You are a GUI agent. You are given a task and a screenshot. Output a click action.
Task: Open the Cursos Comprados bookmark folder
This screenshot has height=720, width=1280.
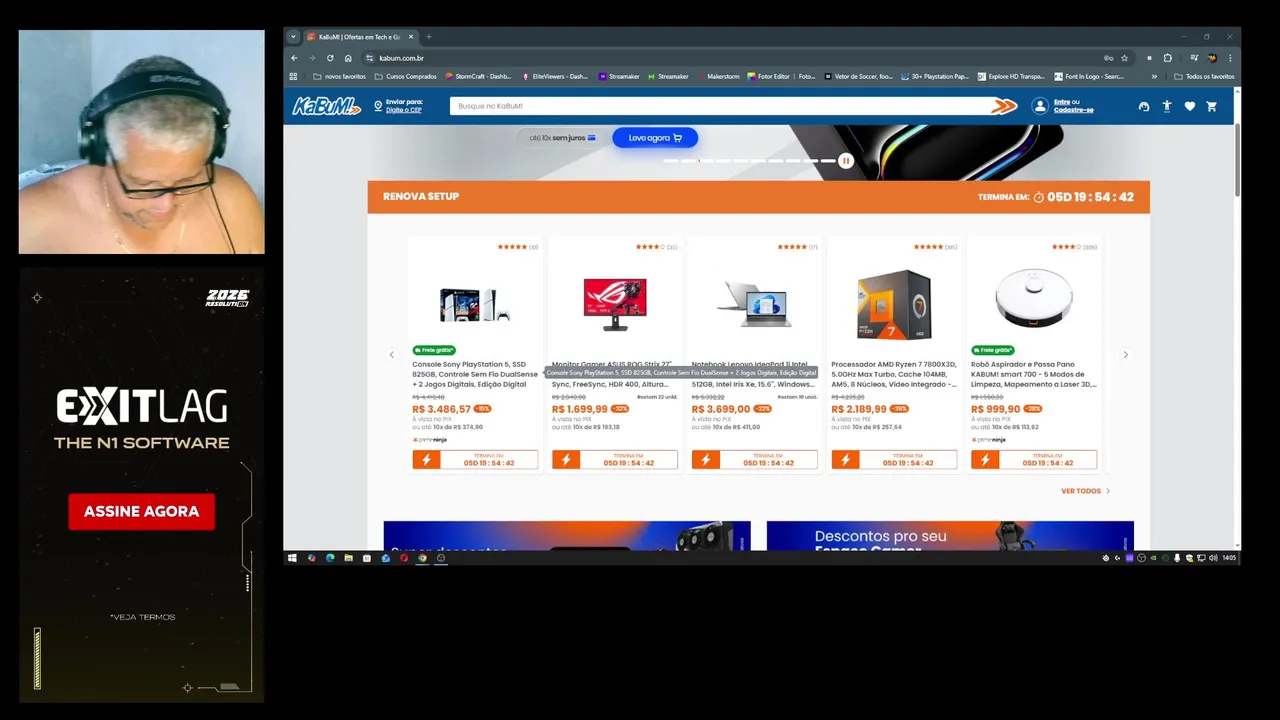point(405,76)
